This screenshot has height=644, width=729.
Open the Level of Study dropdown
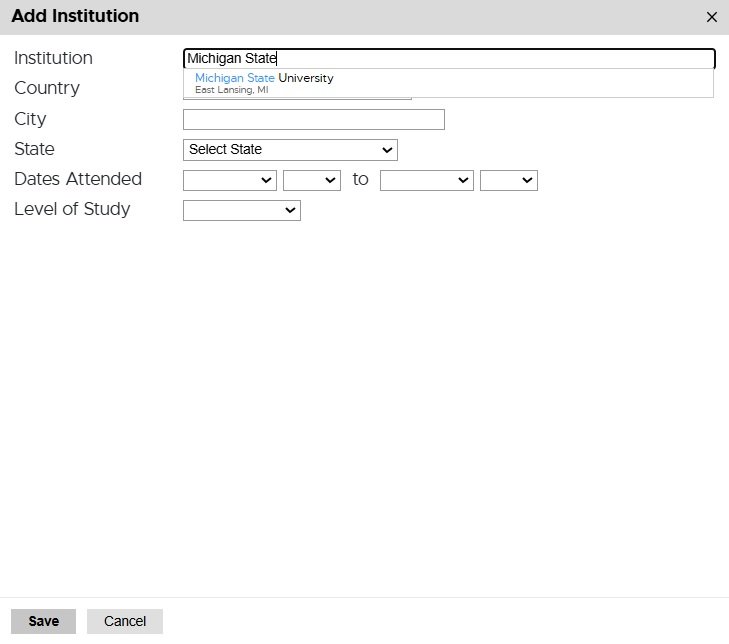(242, 211)
